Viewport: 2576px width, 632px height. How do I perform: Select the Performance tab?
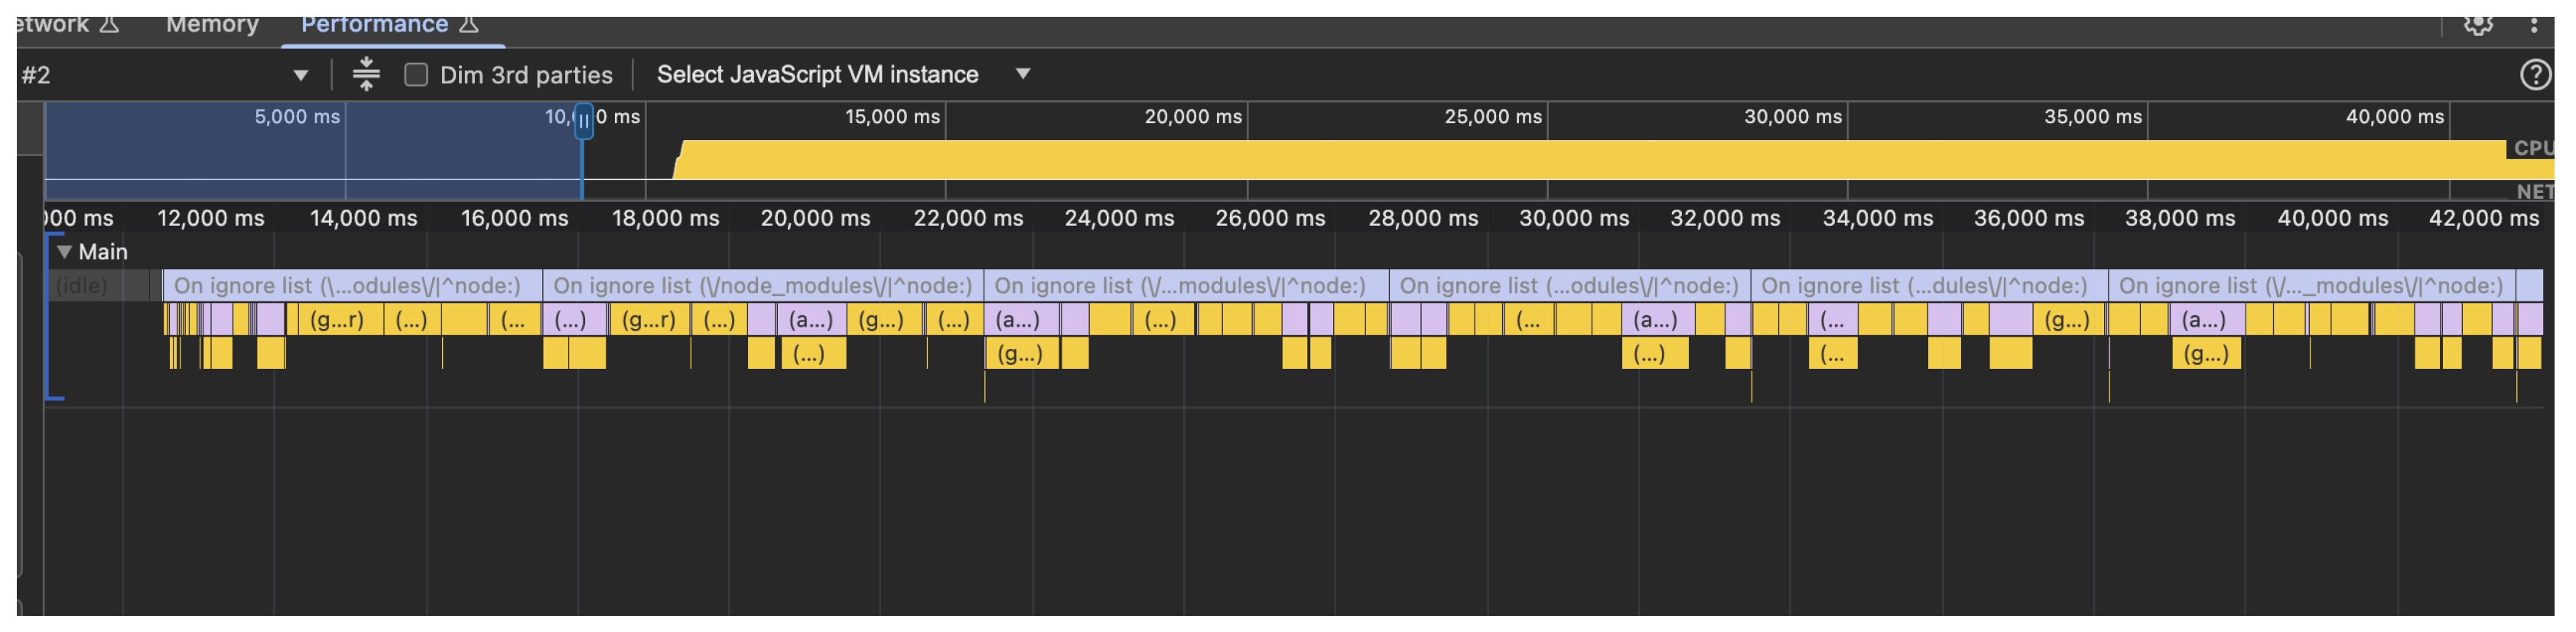pyautogui.click(x=374, y=25)
